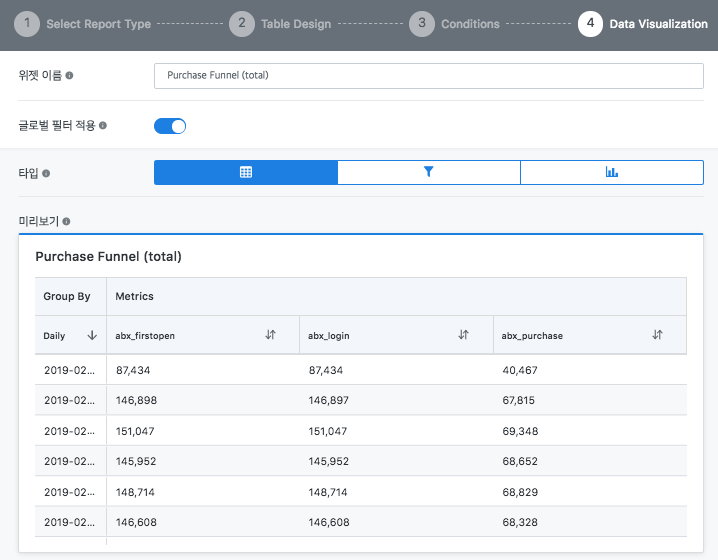Click the Metrics header cell

pyautogui.click(x=397, y=296)
